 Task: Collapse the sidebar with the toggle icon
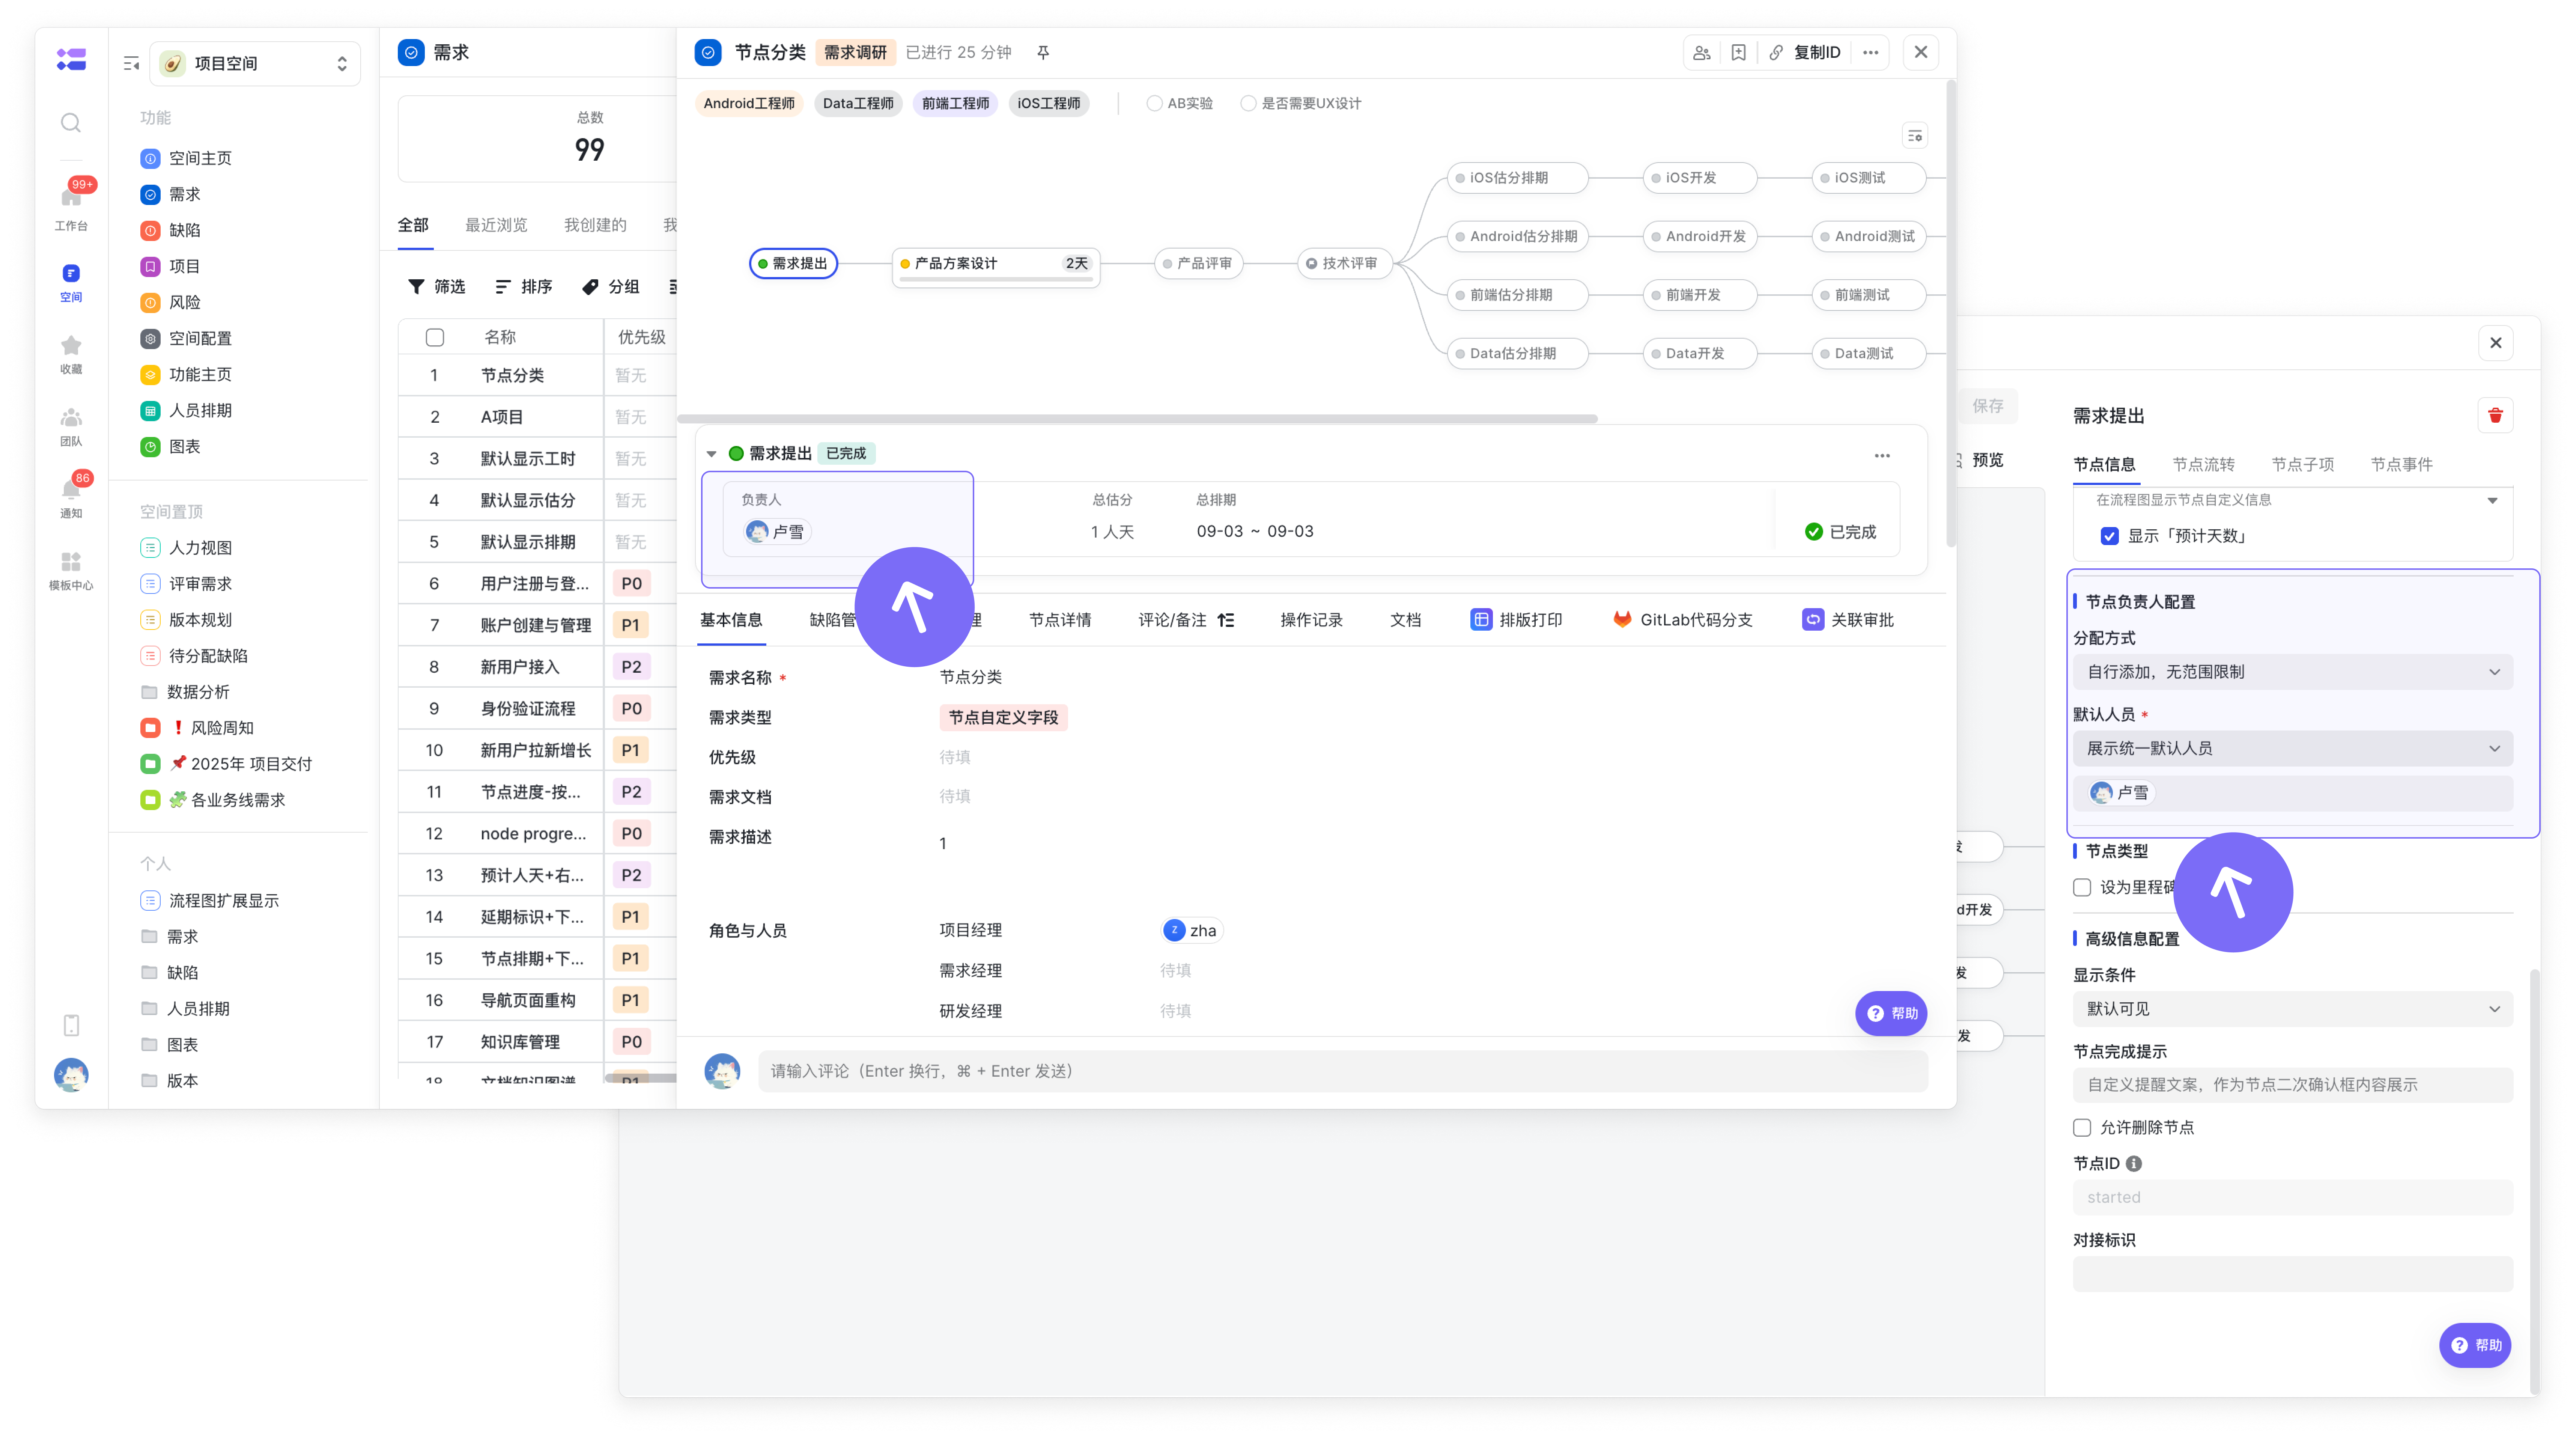tap(131, 64)
